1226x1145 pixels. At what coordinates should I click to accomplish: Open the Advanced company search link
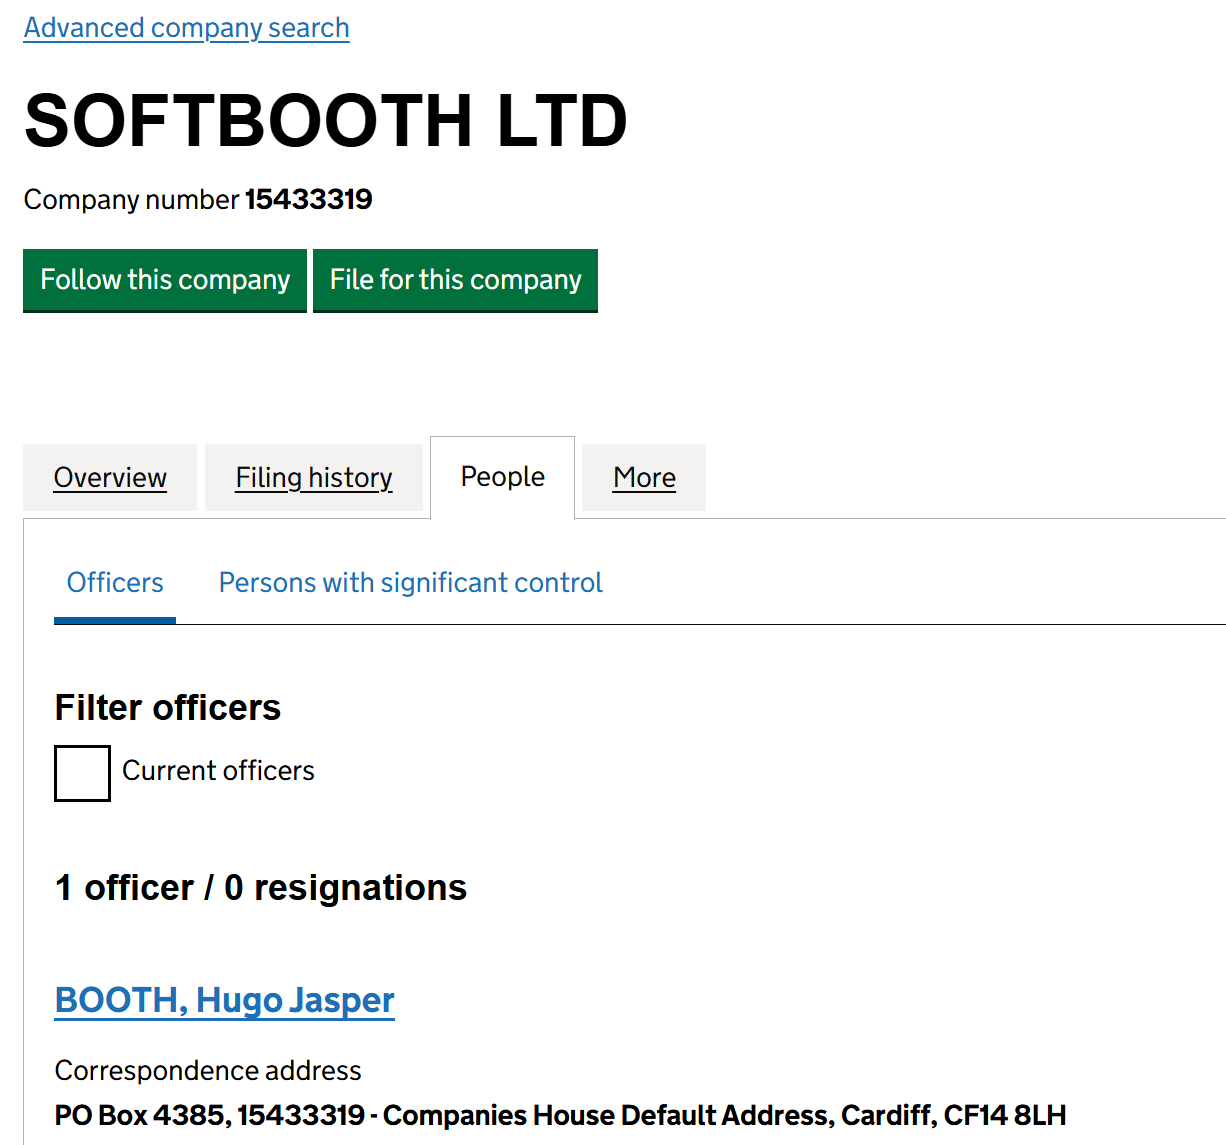tap(186, 28)
